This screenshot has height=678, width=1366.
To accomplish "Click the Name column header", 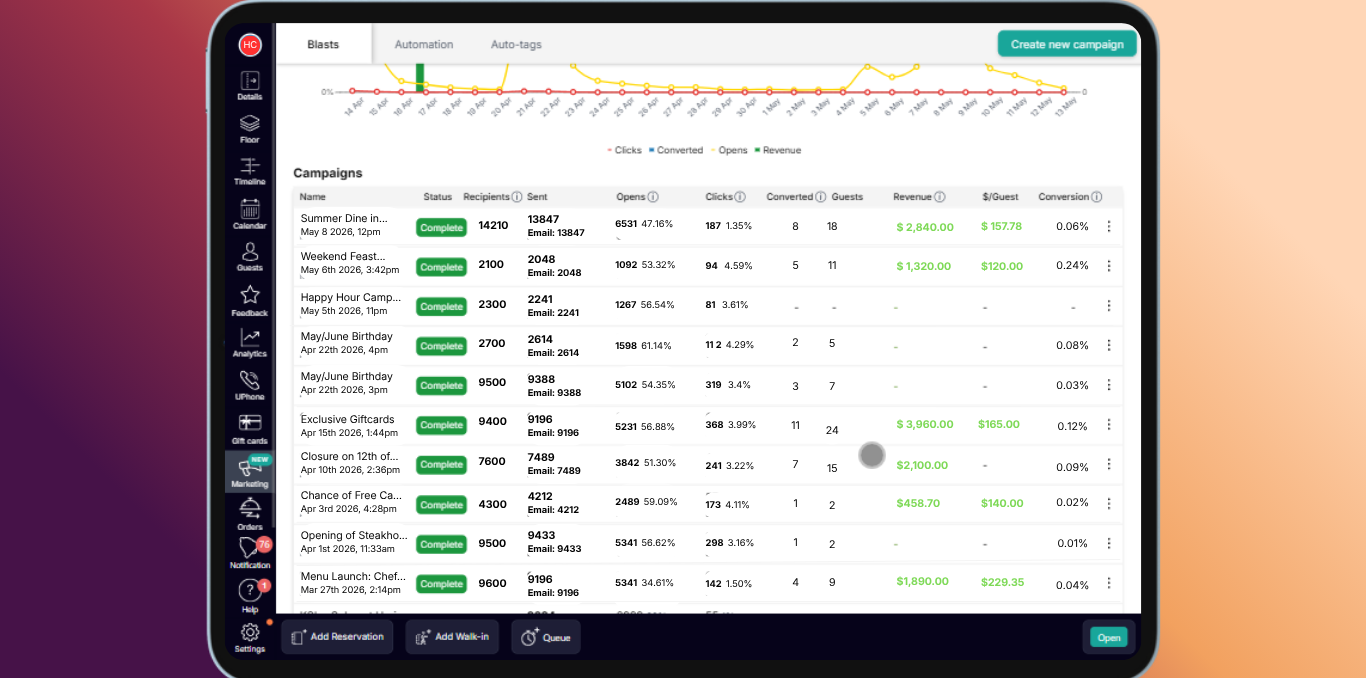I will 313,197.
